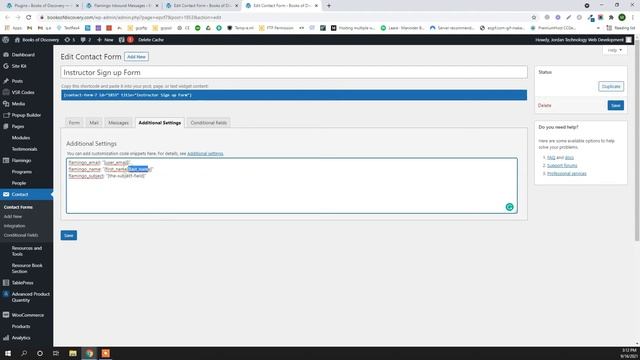Open the Books of Discovery site link
This screenshot has width=640, height=360.
click(x=37, y=40)
